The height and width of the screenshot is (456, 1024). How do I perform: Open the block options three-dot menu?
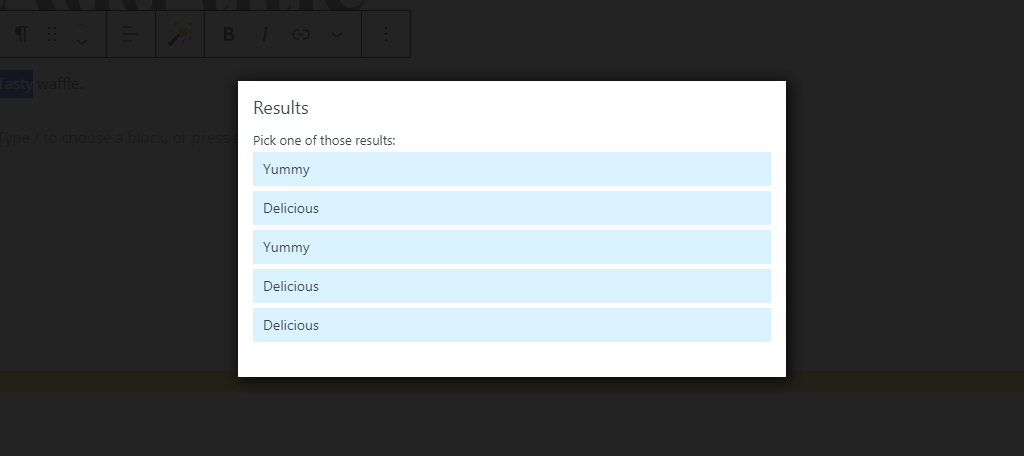pos(386,34)
